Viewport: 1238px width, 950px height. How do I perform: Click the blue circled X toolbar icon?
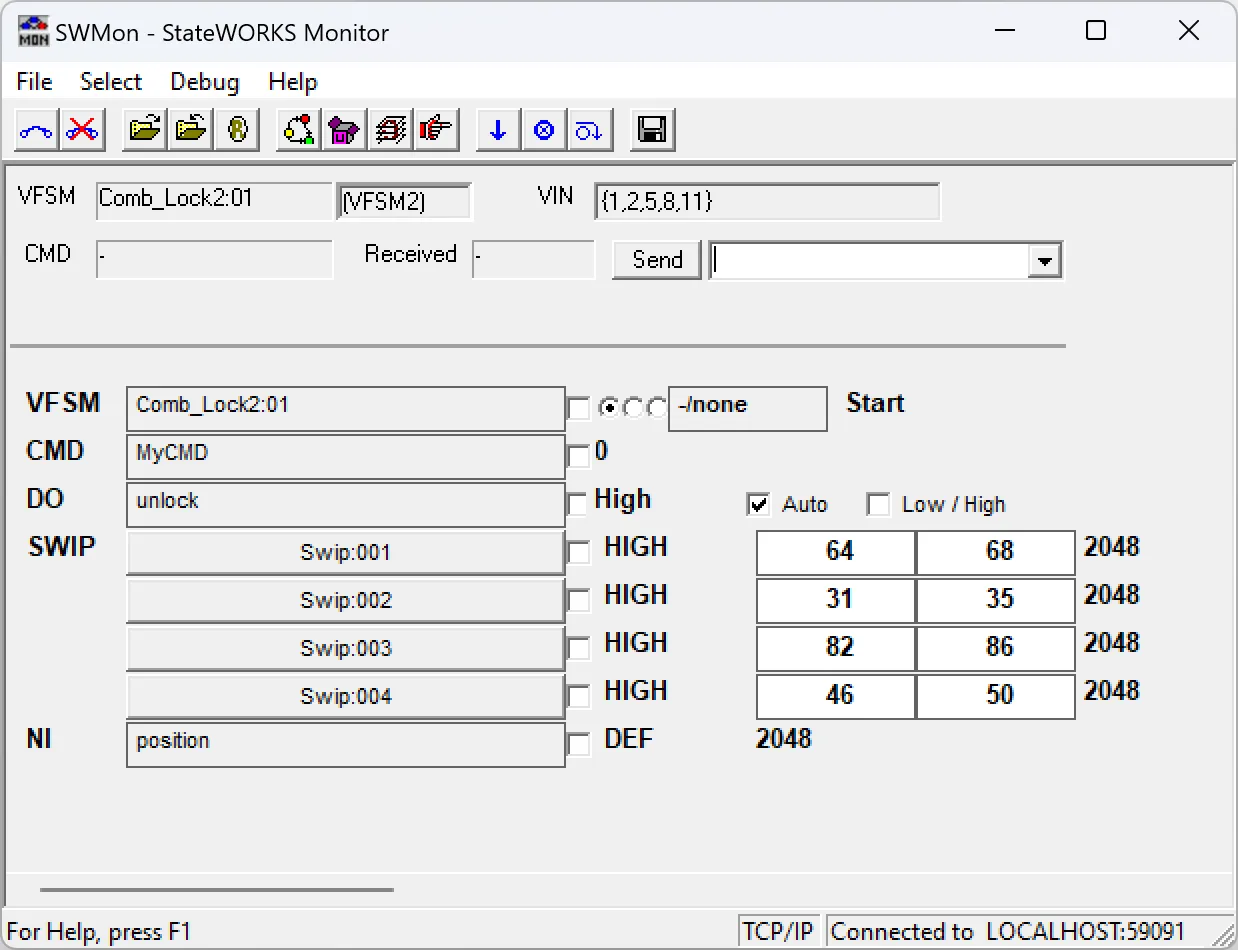(544, 130)
